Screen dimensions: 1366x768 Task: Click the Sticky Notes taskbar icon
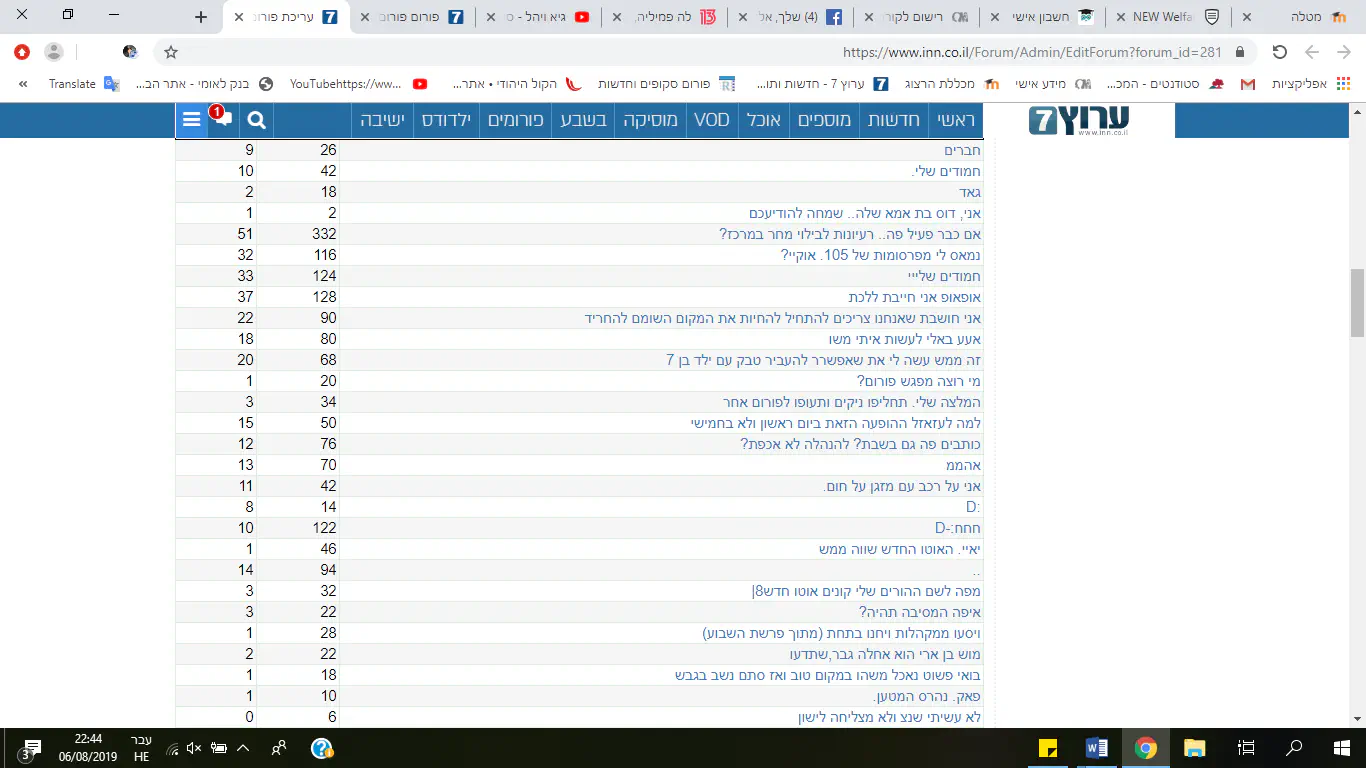pos(1049,747)
